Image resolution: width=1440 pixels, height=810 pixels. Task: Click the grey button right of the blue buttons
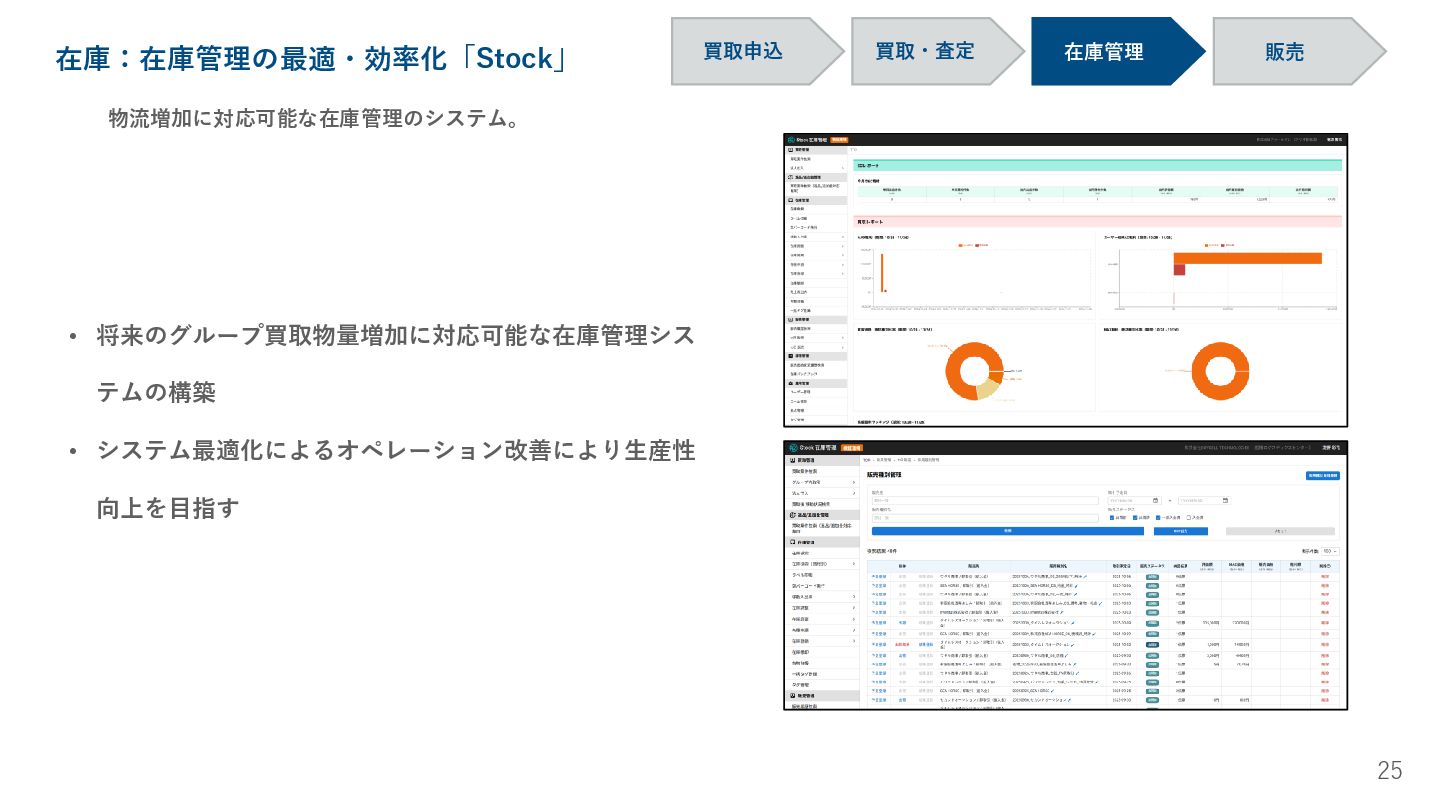click(x=1280, y=531)
